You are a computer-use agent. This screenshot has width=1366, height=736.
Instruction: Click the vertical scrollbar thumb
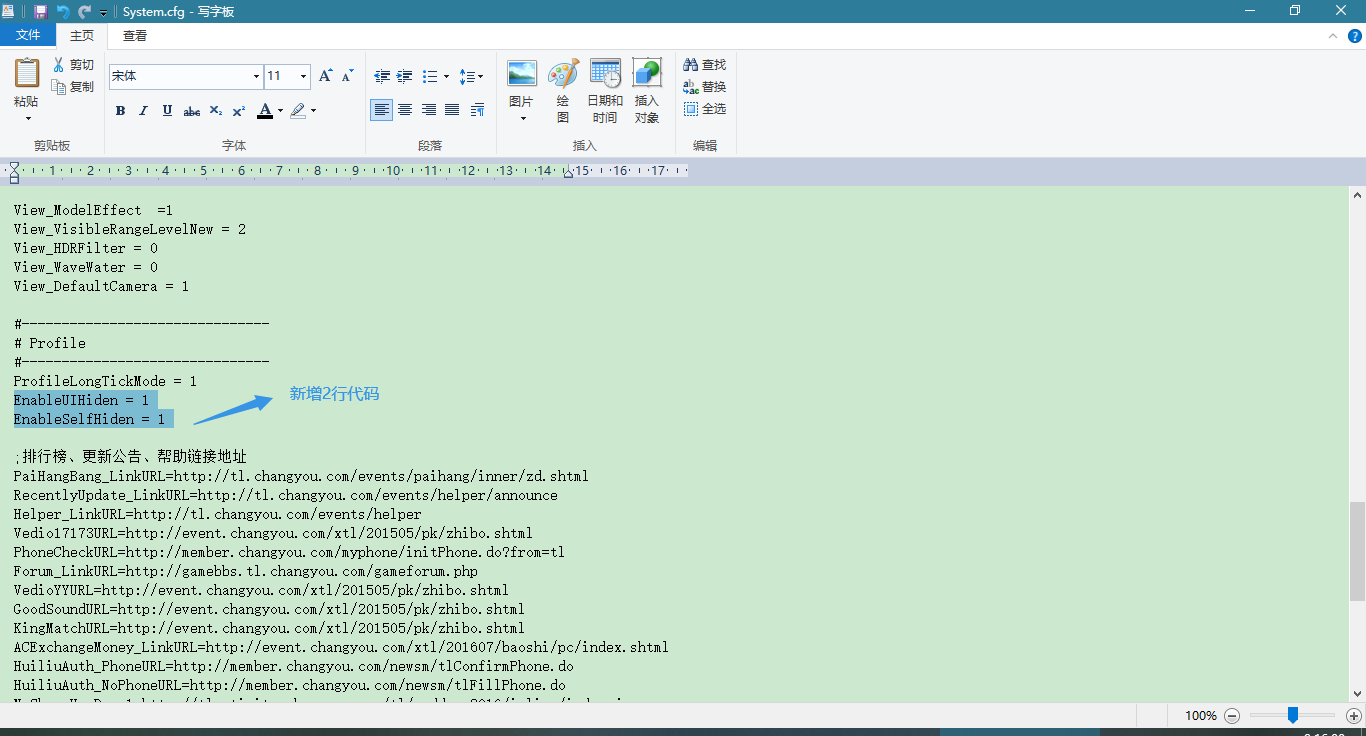1357,551
